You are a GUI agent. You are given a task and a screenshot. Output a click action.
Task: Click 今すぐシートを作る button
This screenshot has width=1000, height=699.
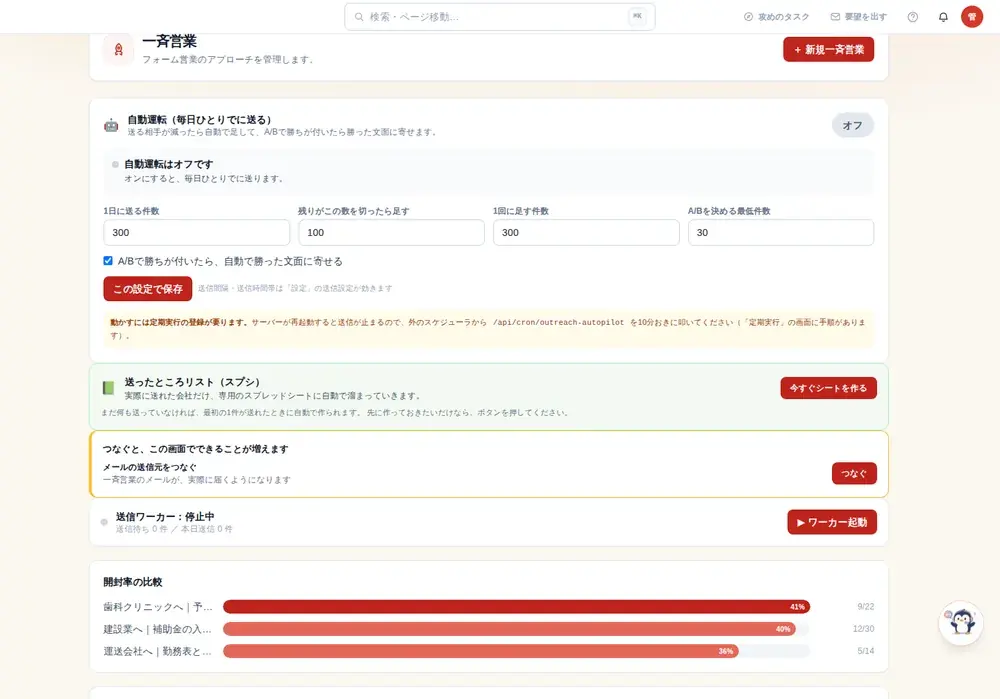[x=828, y=388]
